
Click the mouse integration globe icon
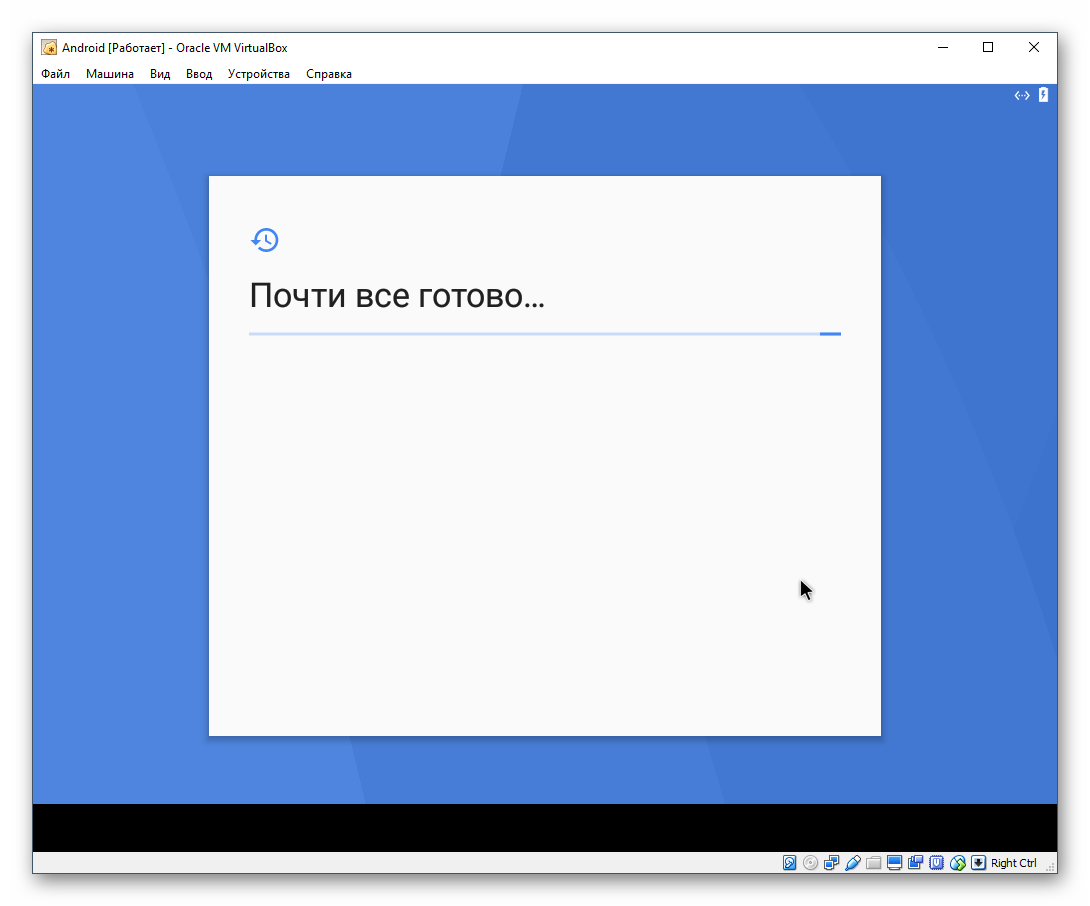(958, 863)
